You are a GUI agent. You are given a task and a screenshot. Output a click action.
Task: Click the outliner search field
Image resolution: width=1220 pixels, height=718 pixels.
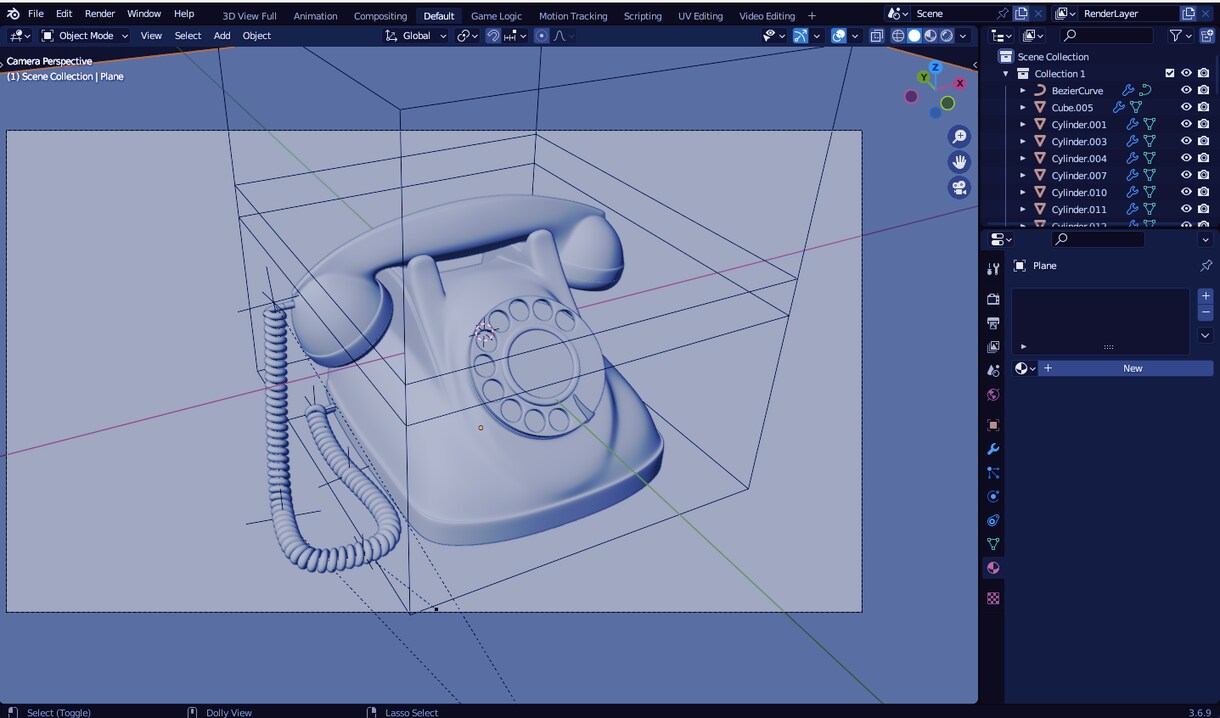coord(1107,36)
